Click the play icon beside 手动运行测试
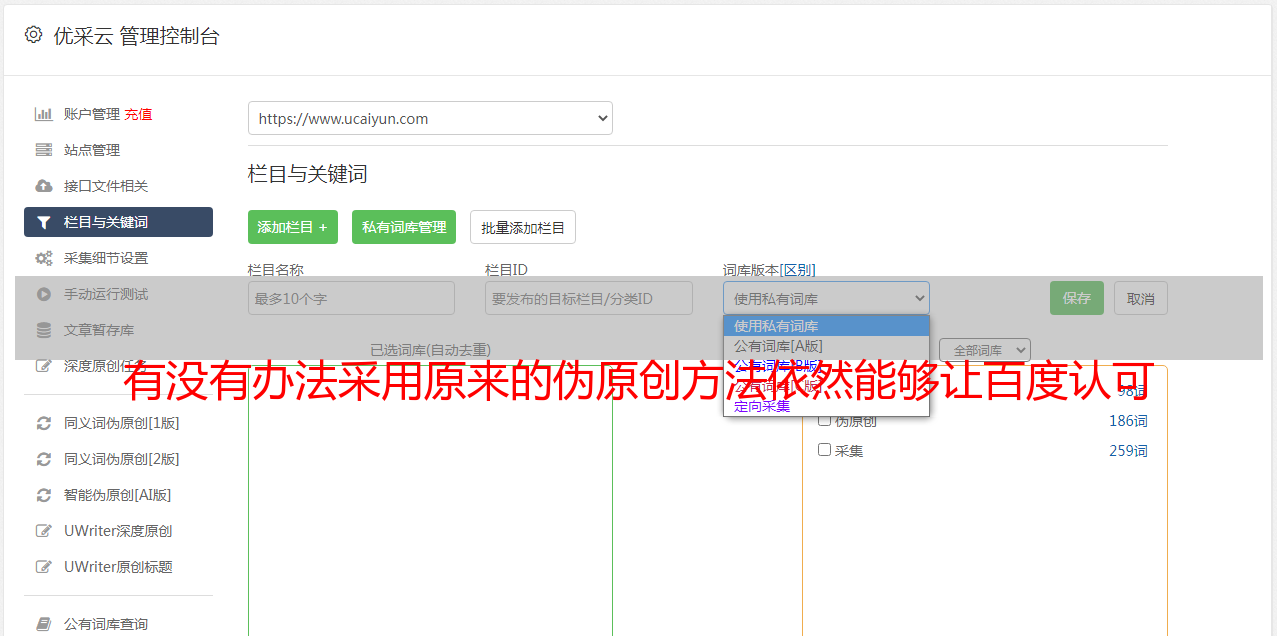The height and width of the screenshot is (636, 1277). [43, 294]
